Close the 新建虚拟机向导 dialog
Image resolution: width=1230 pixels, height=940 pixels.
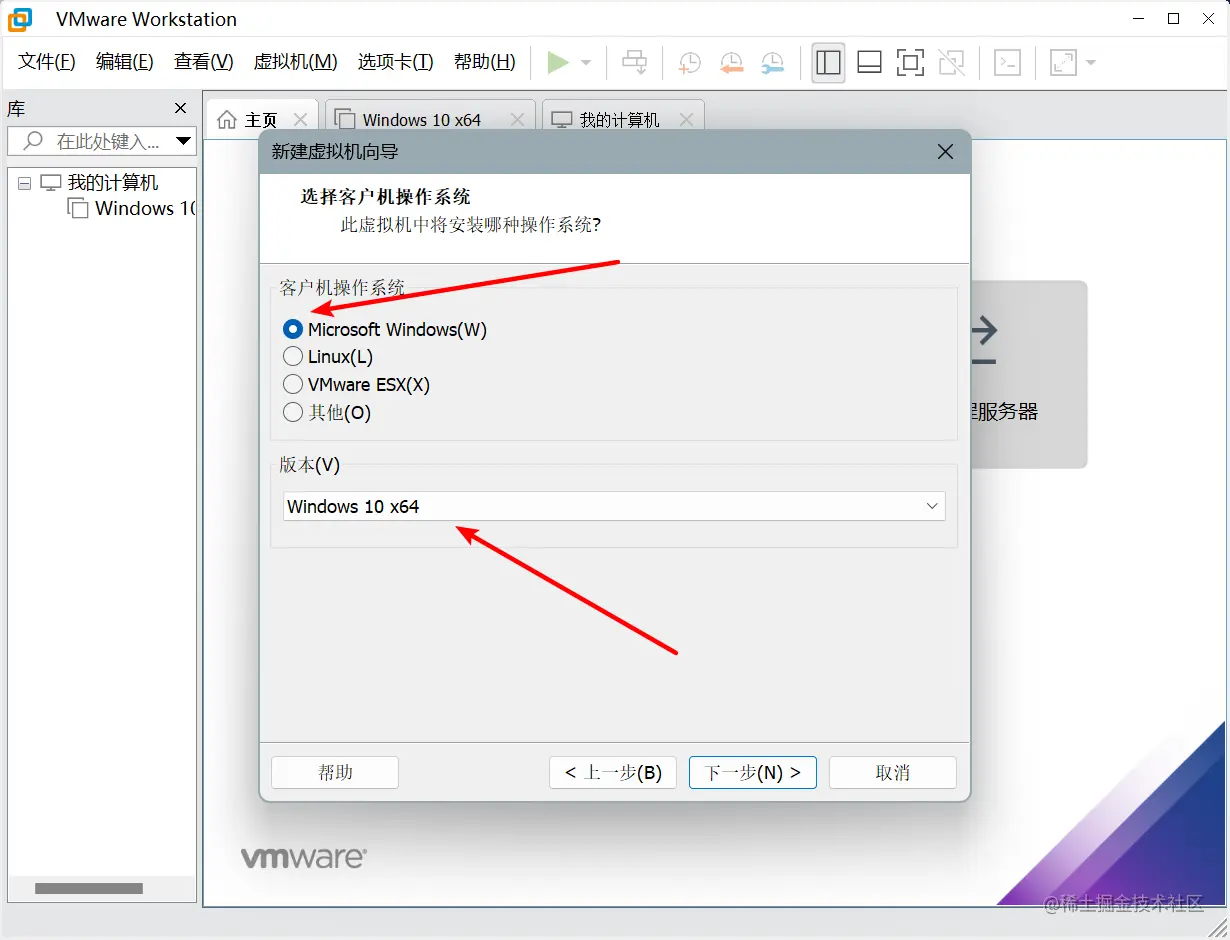click(945, 152)
